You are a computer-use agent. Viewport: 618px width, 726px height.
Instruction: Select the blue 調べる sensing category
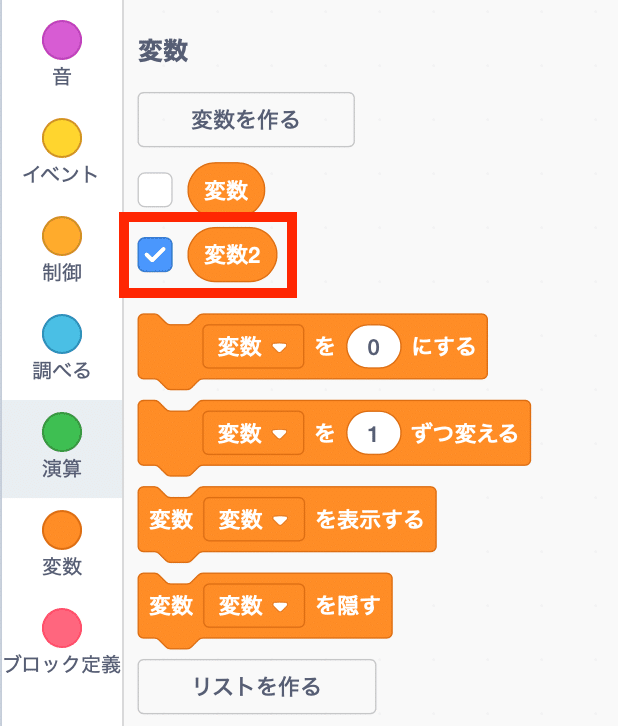[x=62, y=347]
